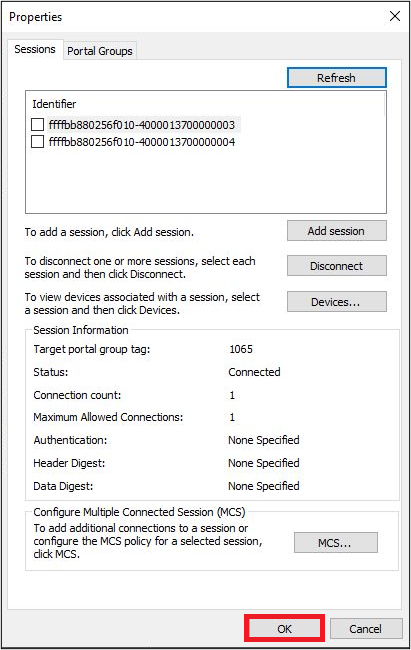Switch to the Portal Groups tab
Viewport: 411px width, 650px height.
point(100,51)
